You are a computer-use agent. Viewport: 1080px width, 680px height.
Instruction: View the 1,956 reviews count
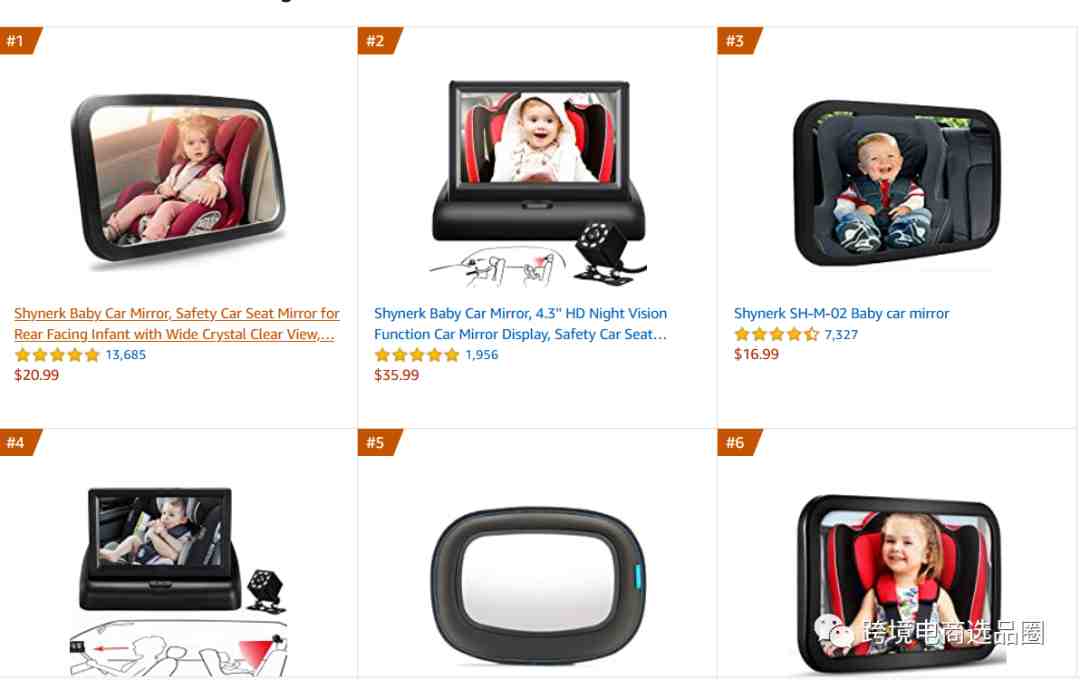click(x=481, y=355)
